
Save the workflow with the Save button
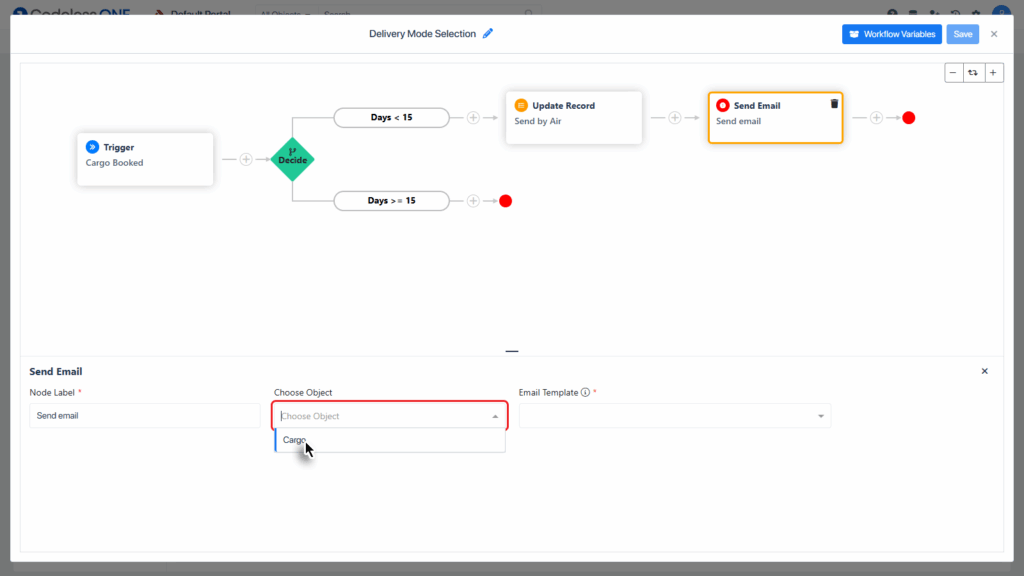tap(962, 34)
